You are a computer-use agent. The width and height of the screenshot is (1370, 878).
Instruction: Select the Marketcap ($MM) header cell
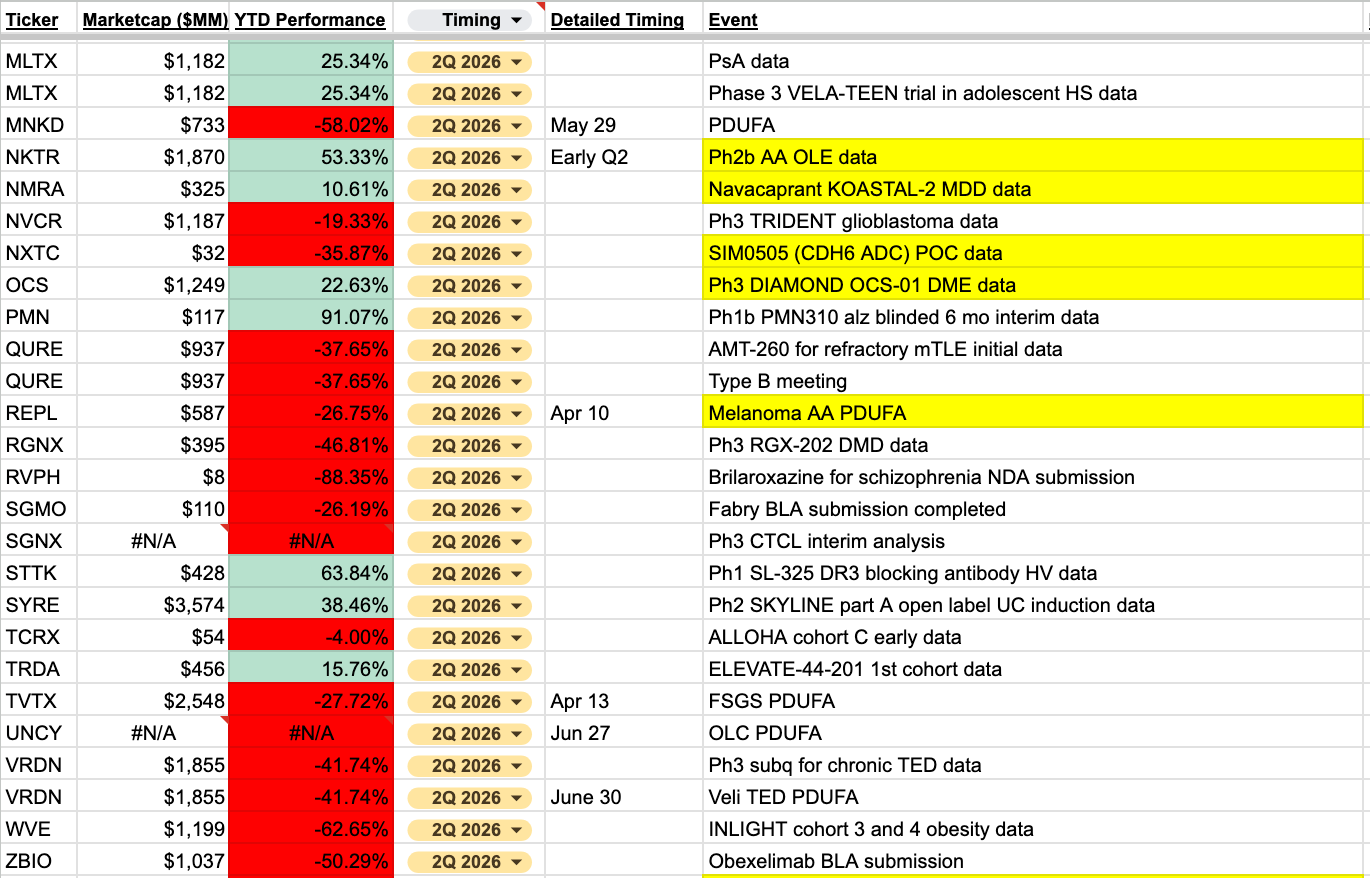click(x=153, y=20)
